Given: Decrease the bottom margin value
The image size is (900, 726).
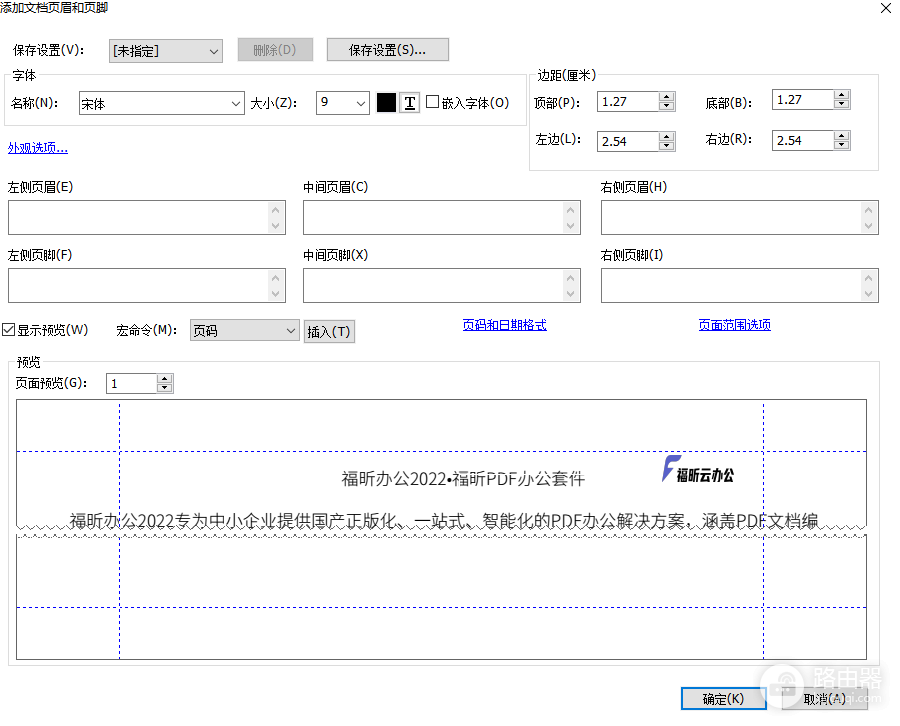Looking at the screenshot, I should (841, 104).
